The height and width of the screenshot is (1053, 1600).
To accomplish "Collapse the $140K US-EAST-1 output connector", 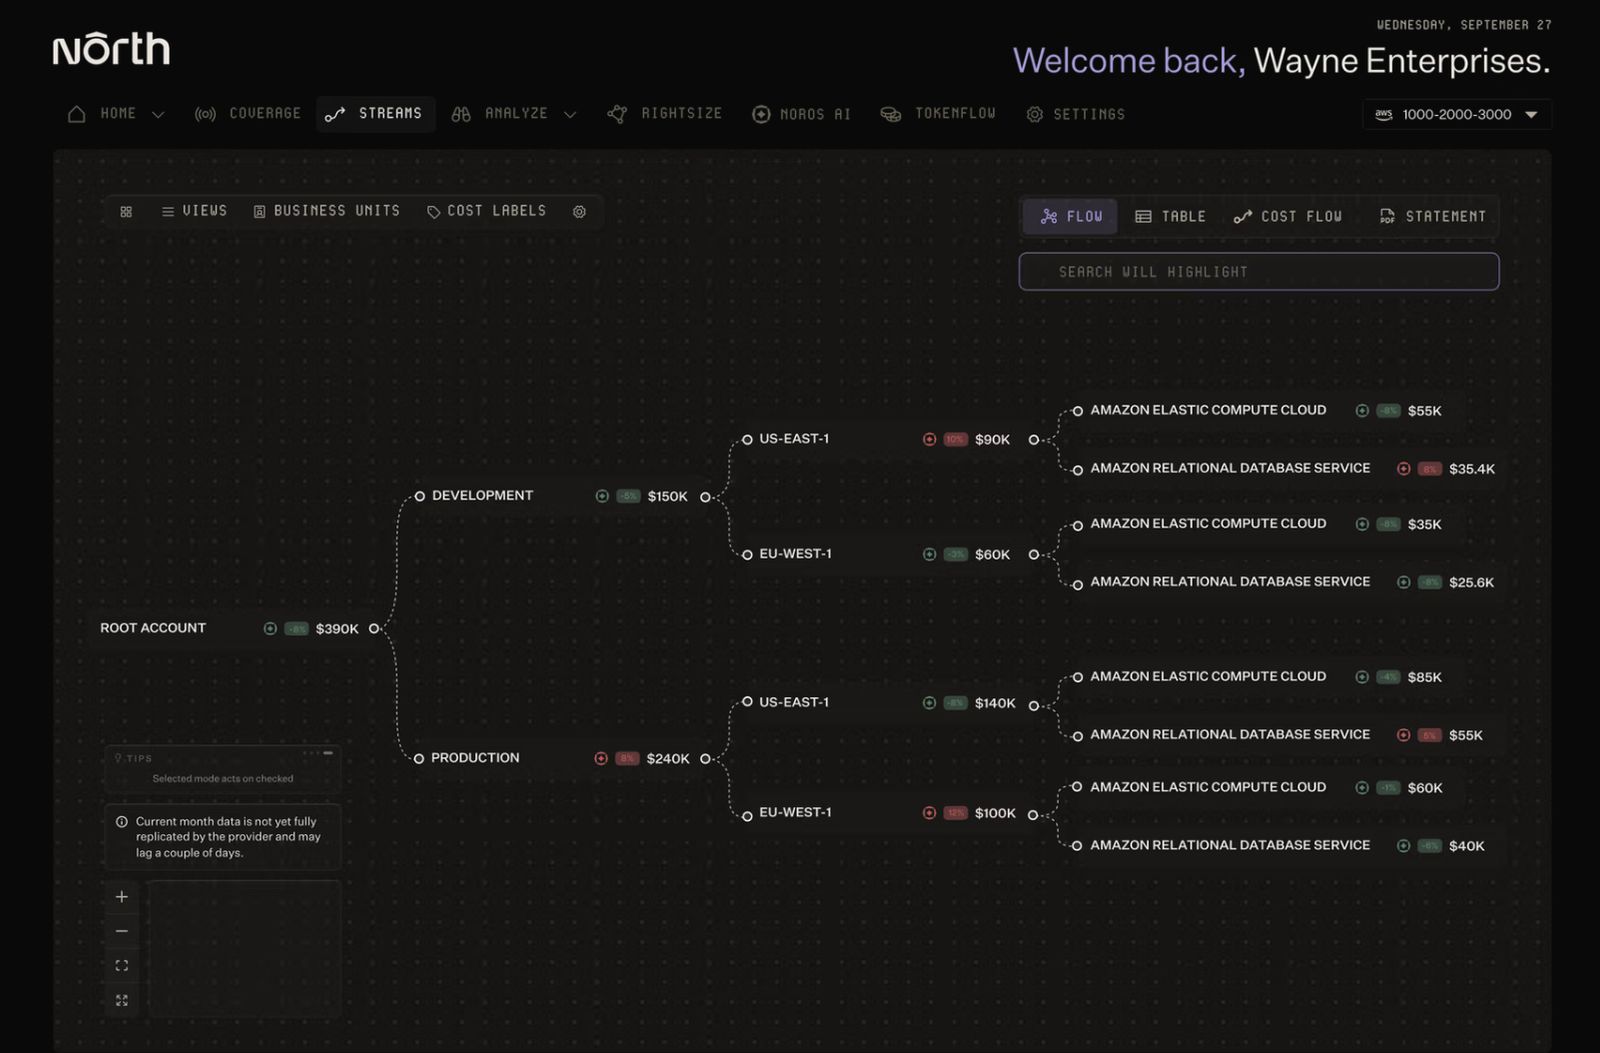I will tap(1033, 705).
